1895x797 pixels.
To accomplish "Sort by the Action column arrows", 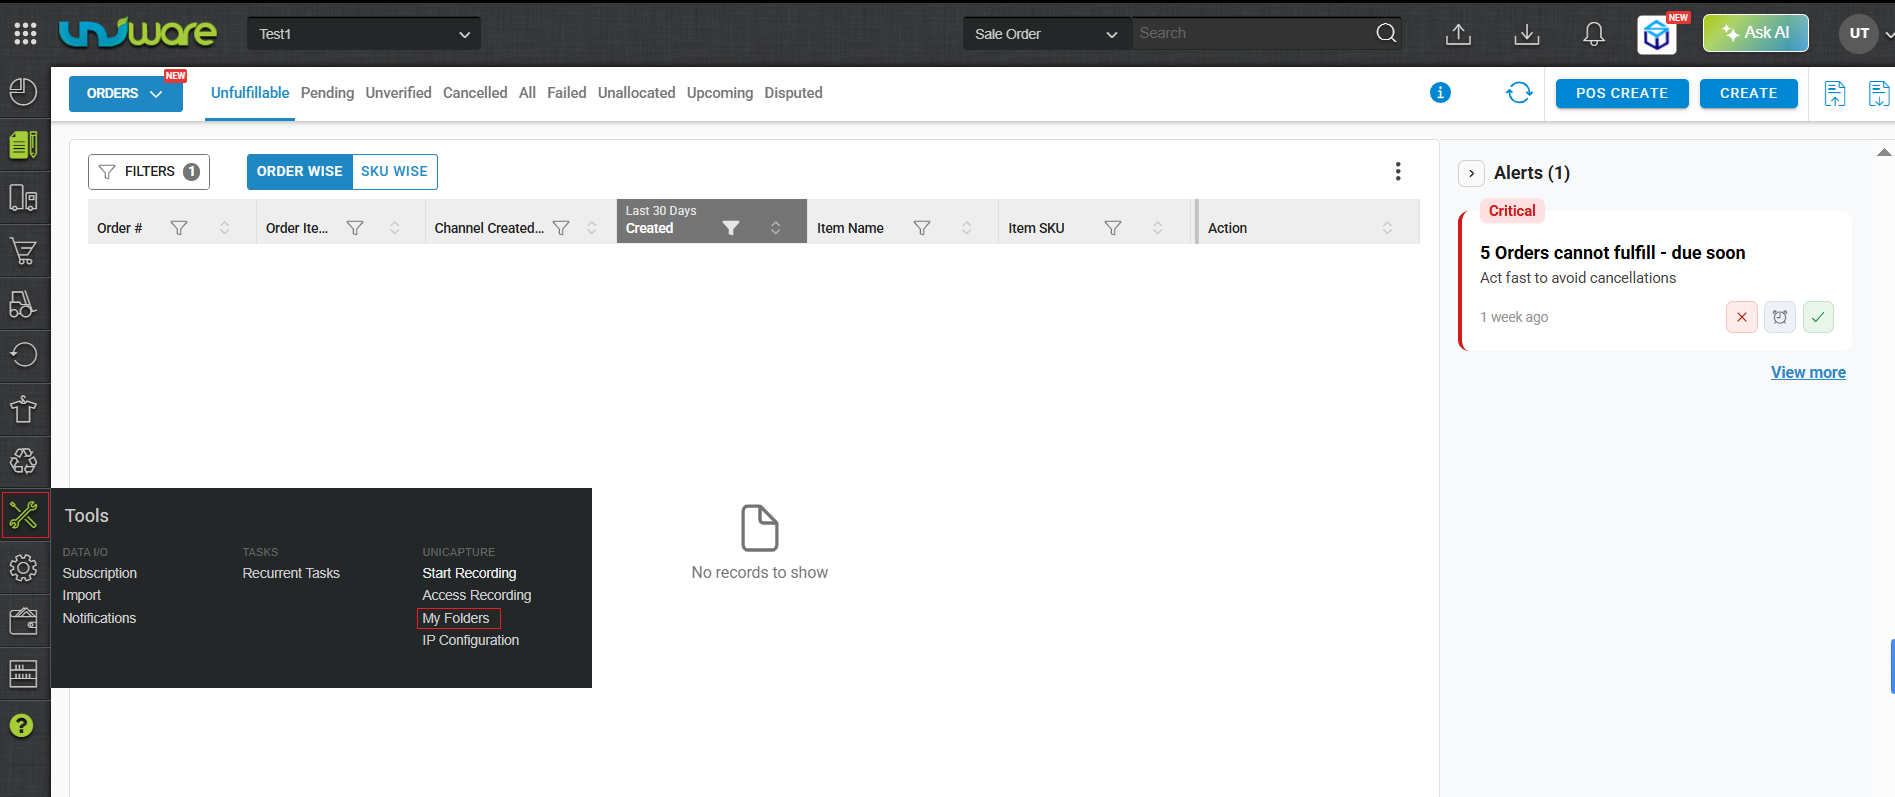I will [1388, 228].
